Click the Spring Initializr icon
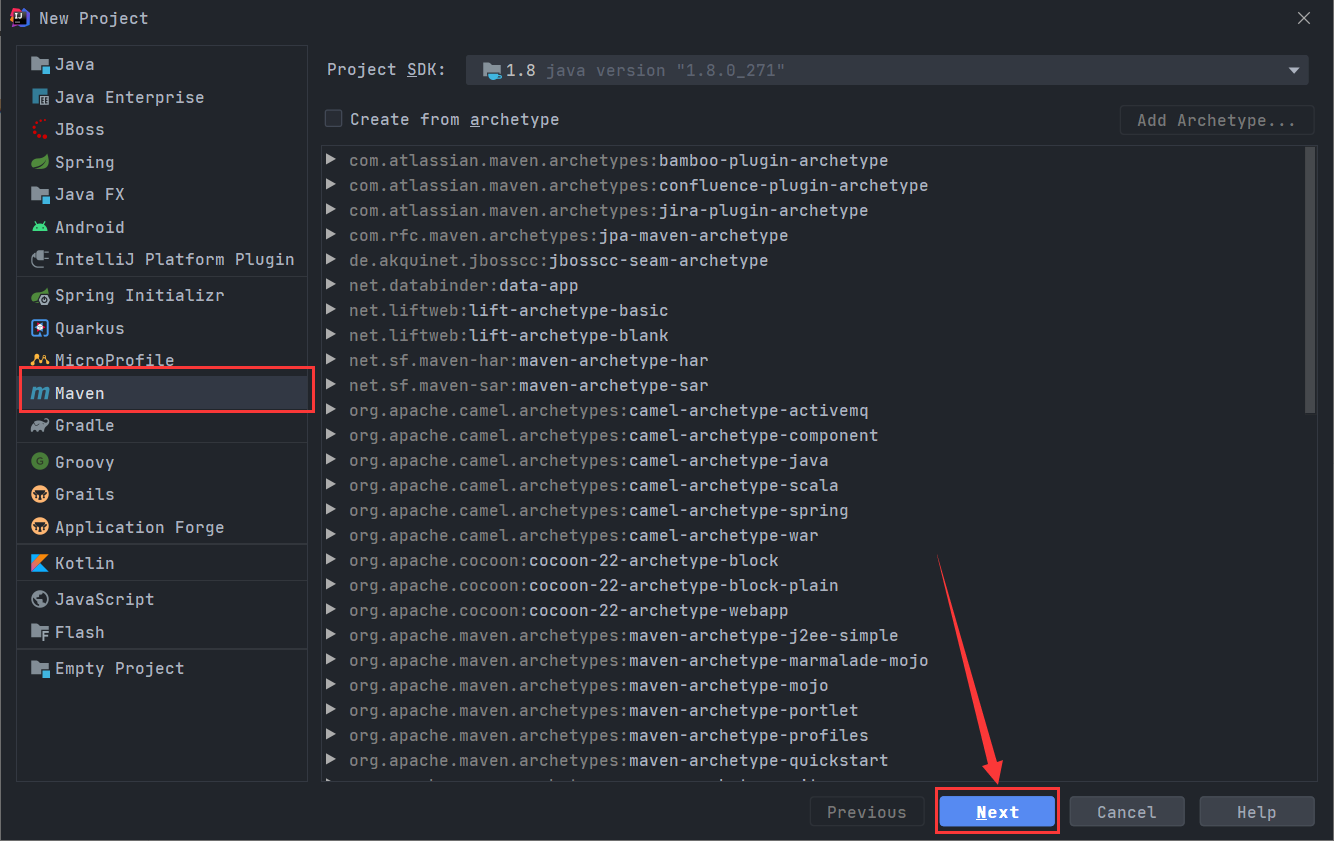 pos(40,296)
